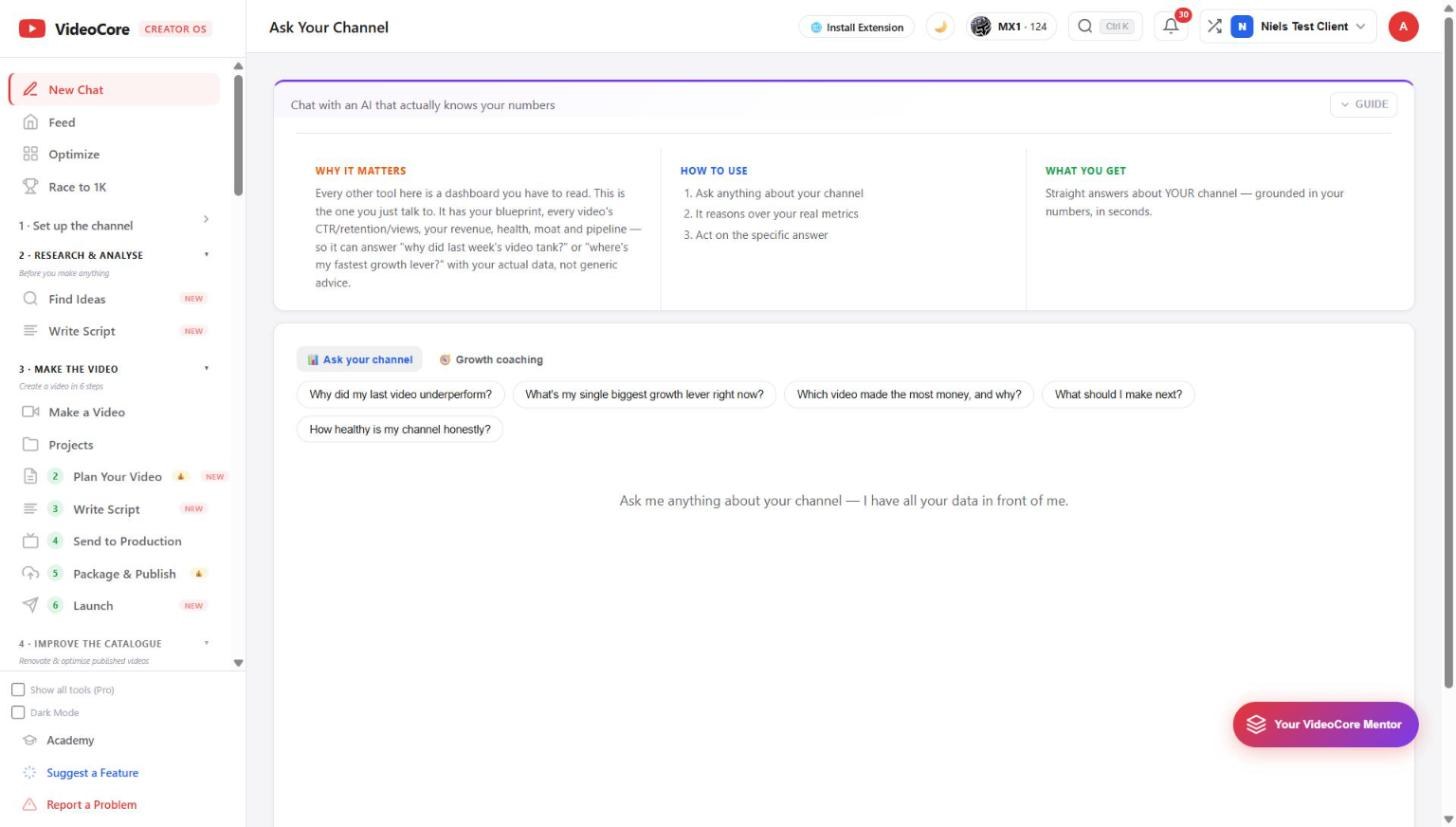Enable Show all tools (Pro) checkbox

pos(18,690)
